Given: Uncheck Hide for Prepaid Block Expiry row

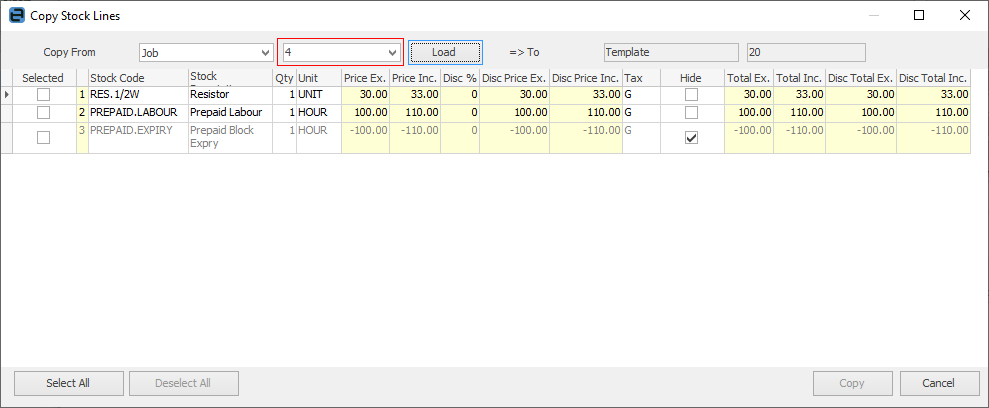Looking at the screenshot, I should [692, 137].
